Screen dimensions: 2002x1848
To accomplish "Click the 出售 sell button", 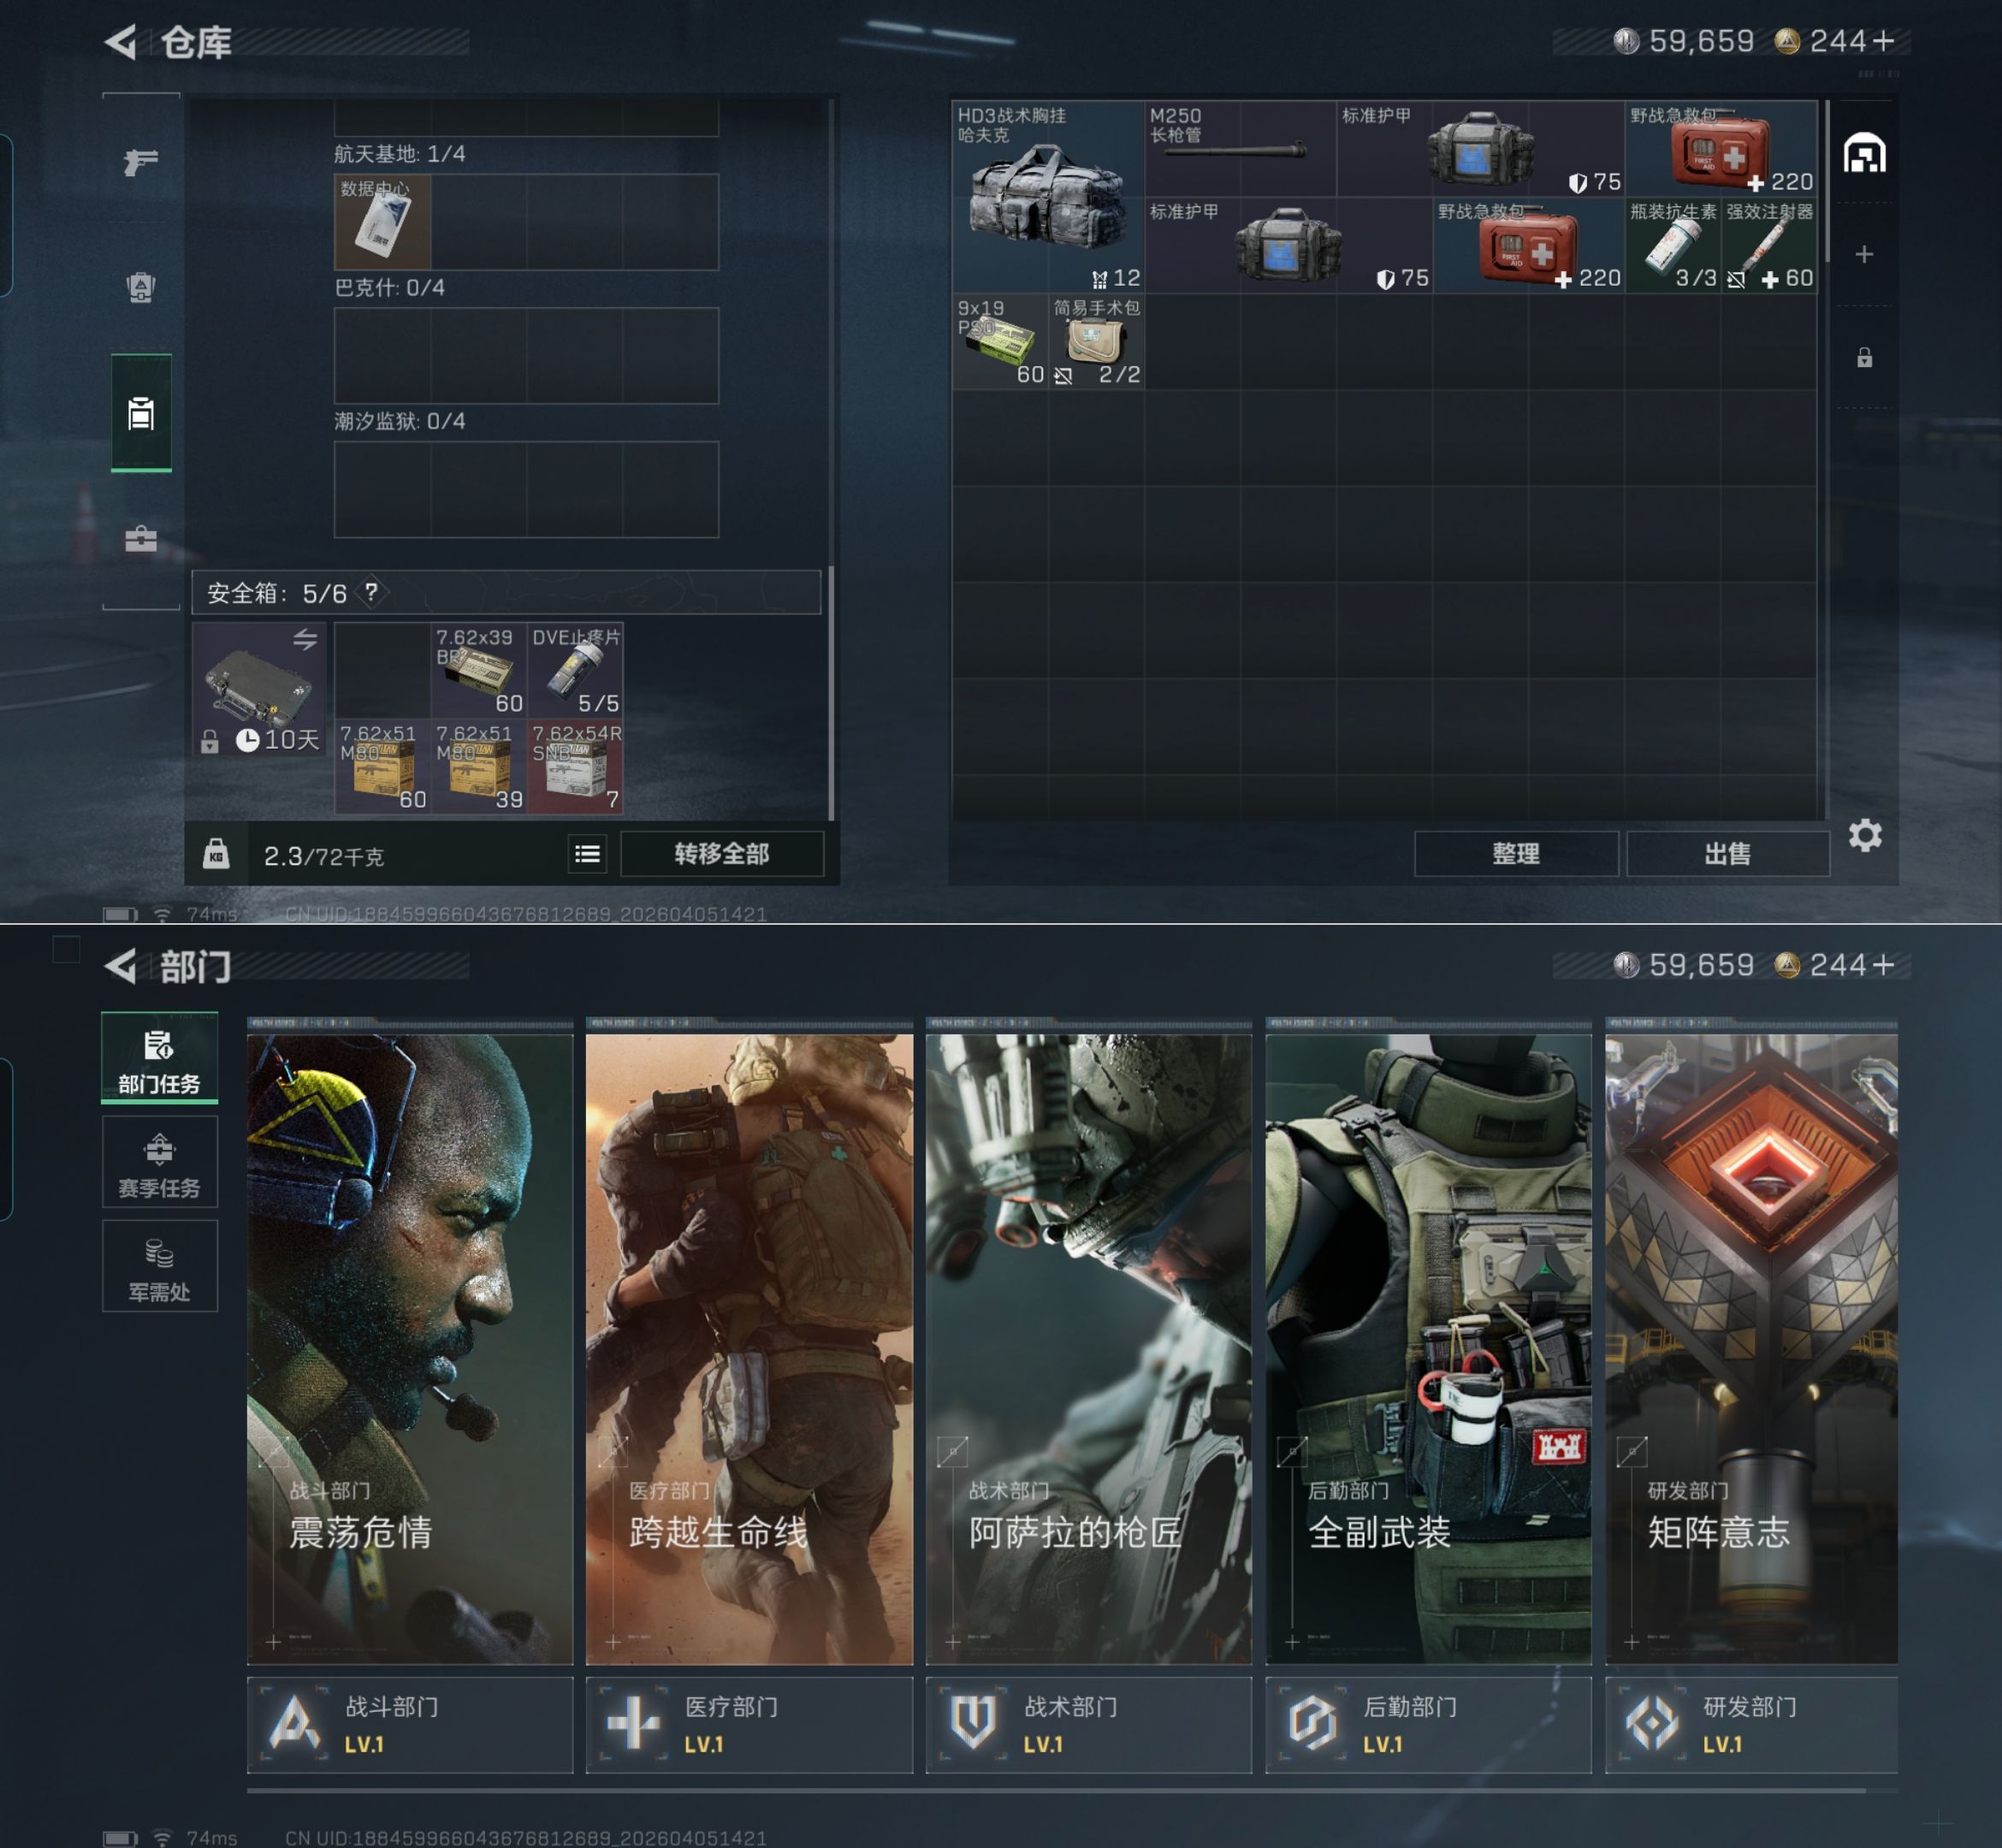I will point(1727,853).
